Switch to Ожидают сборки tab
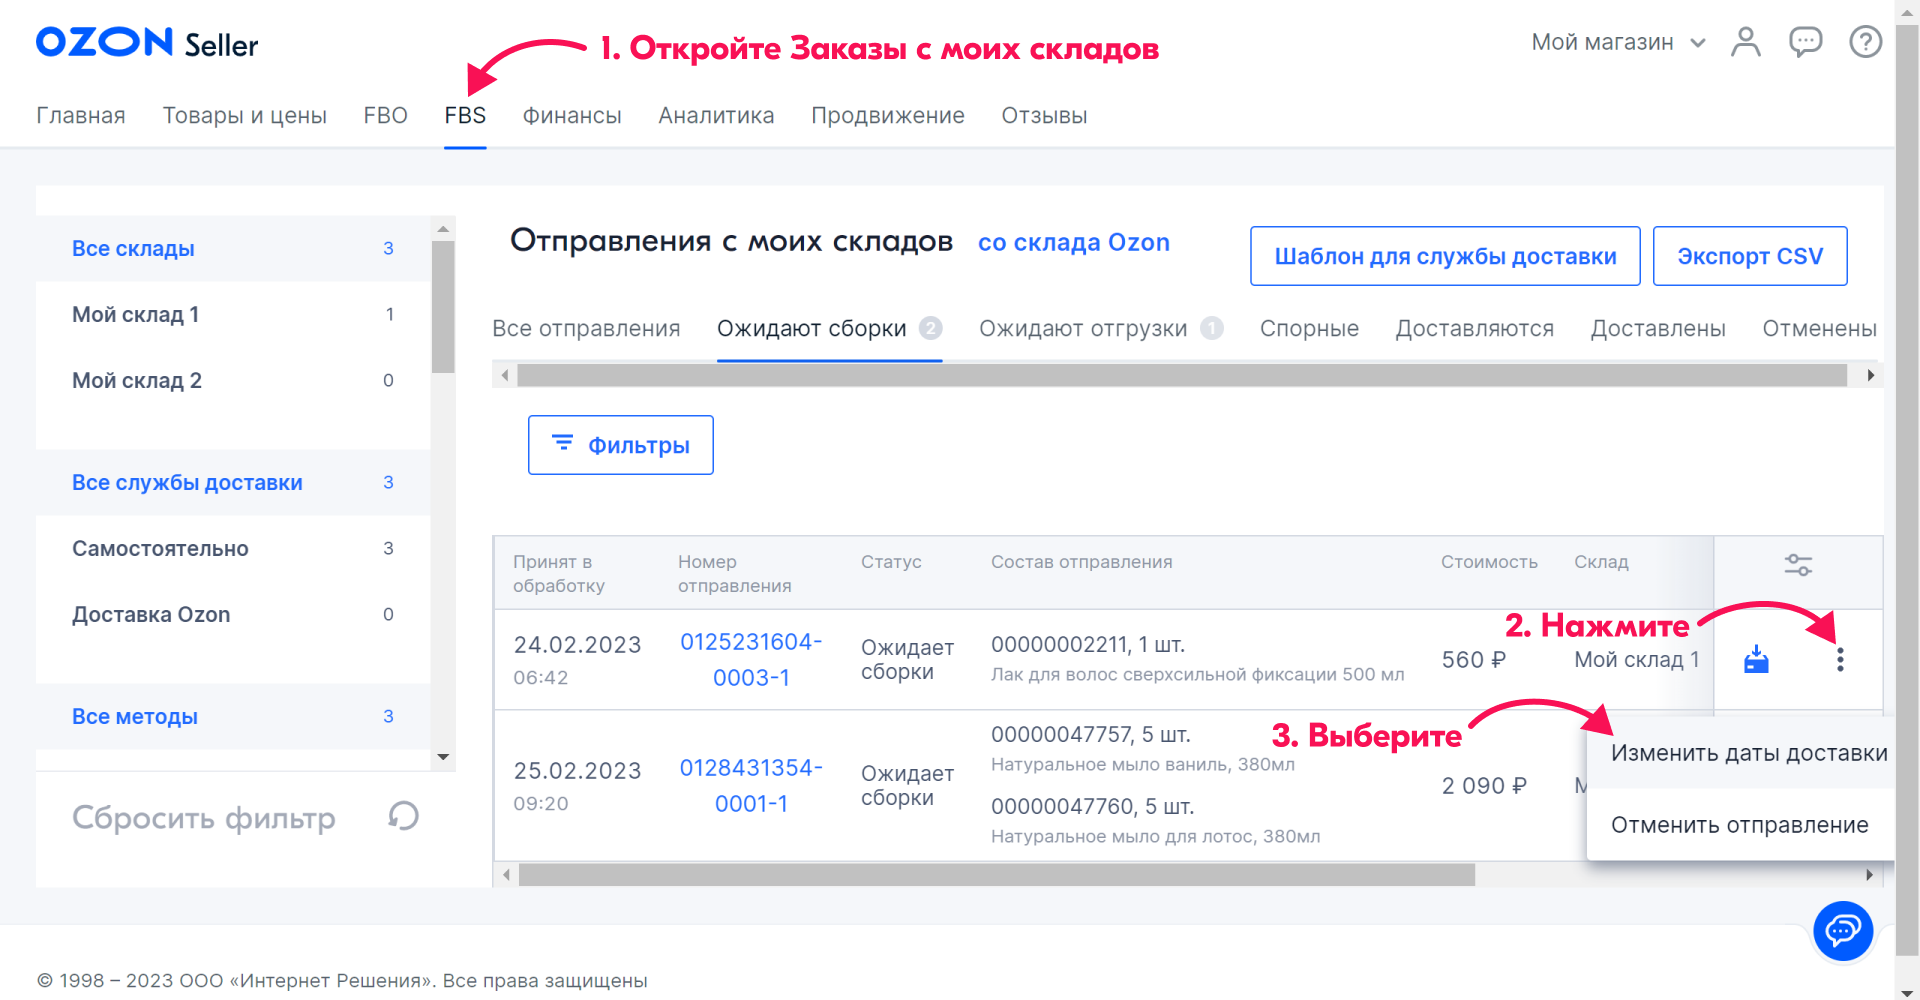 [829, 329]
